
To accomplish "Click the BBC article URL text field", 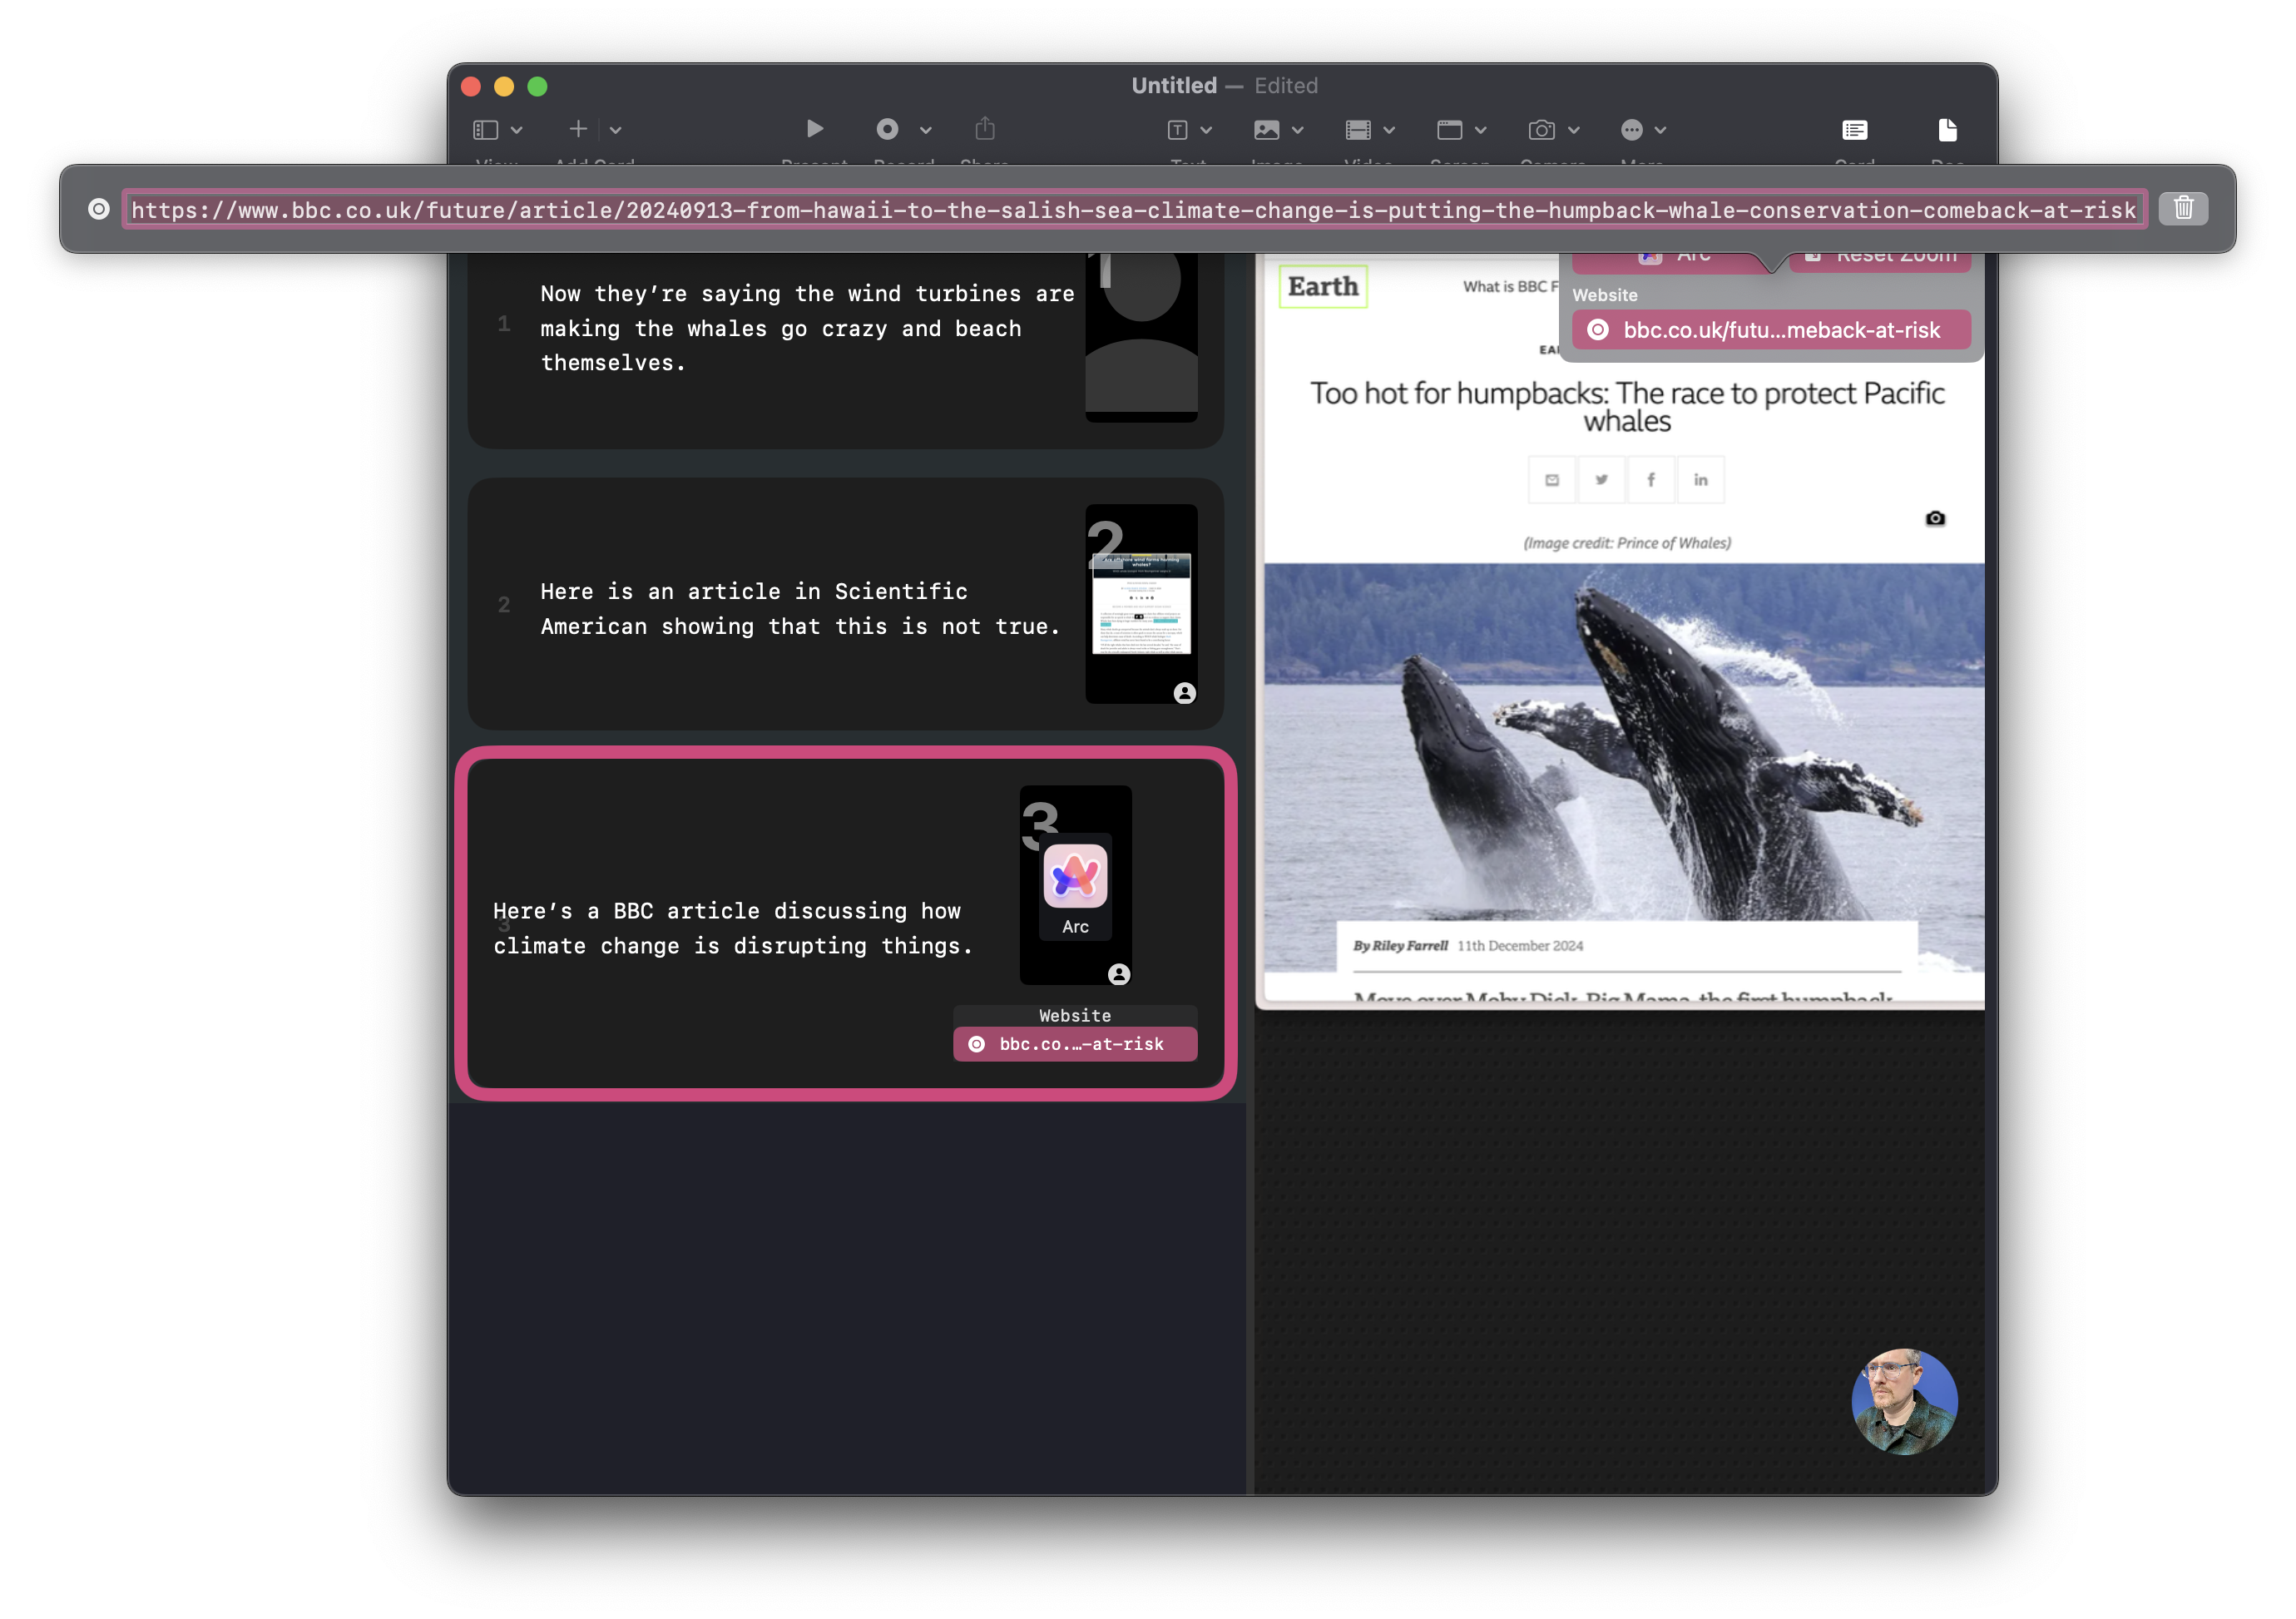I will click(x=1133, y=209).
